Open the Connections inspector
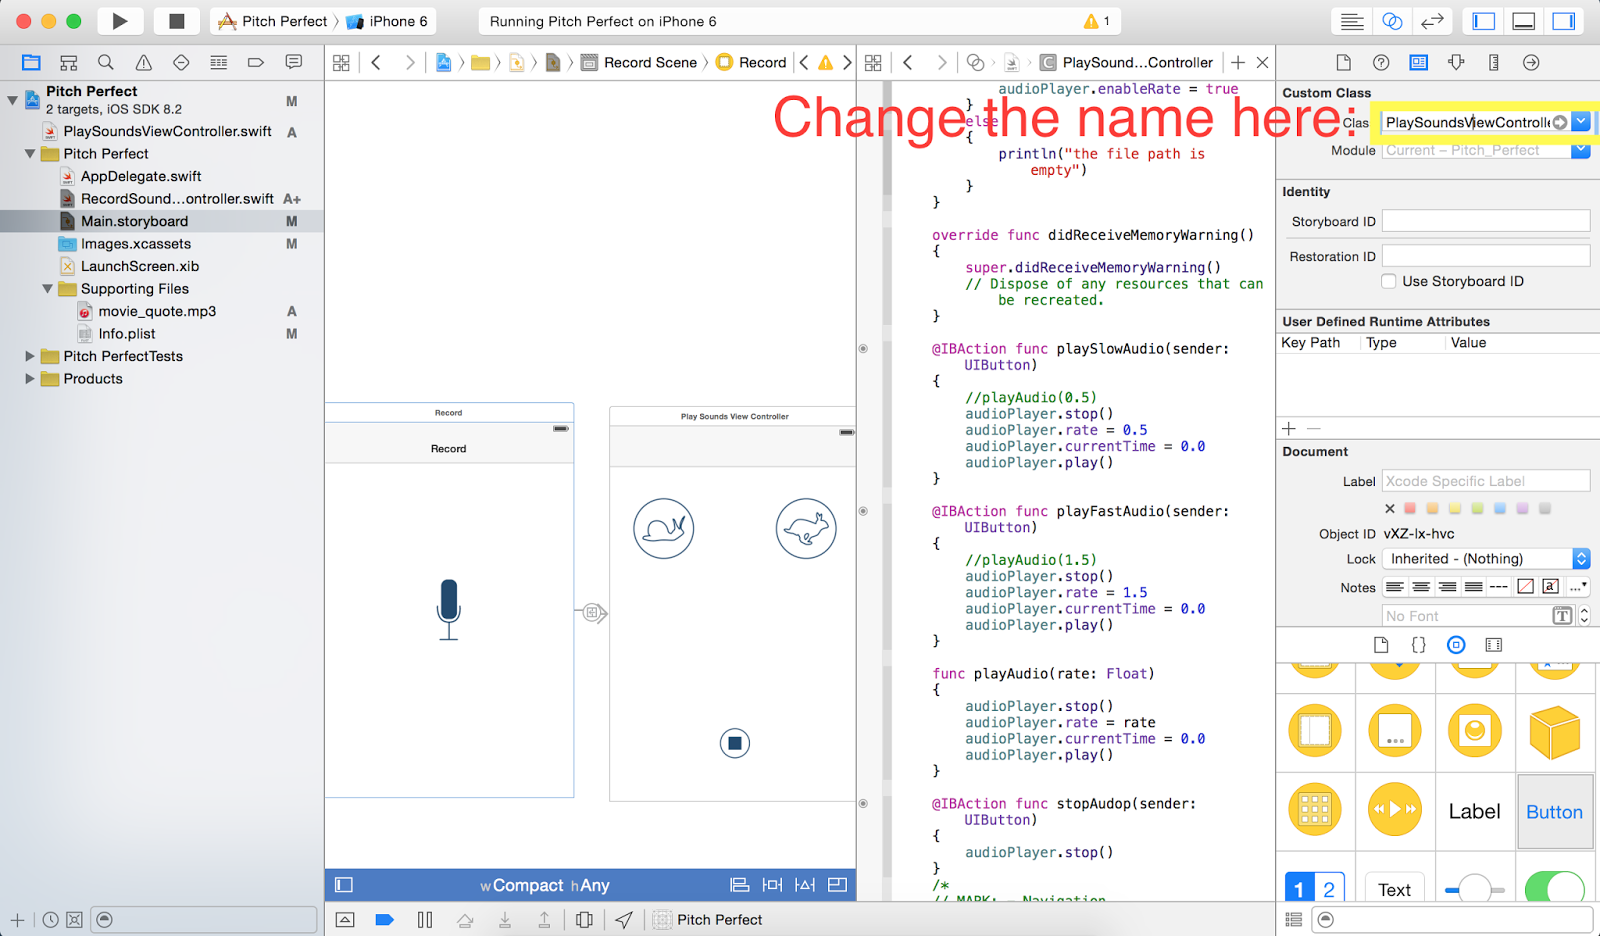This screenshot has height=936, width=1600. click(1530, 62)
